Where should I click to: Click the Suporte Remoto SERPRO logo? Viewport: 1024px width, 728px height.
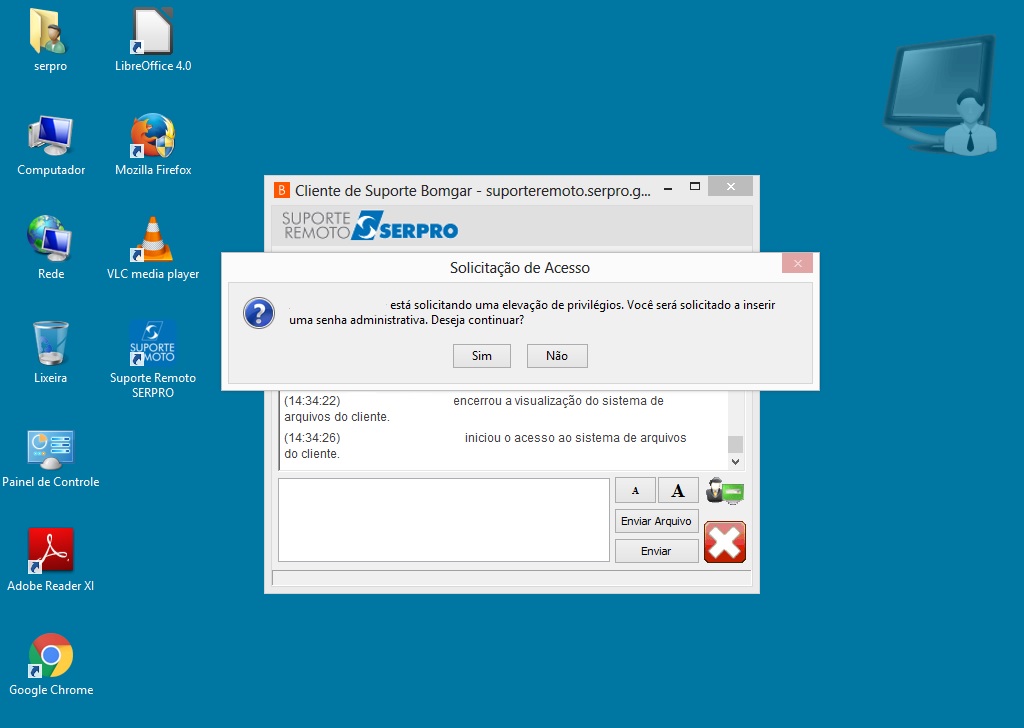370,226
